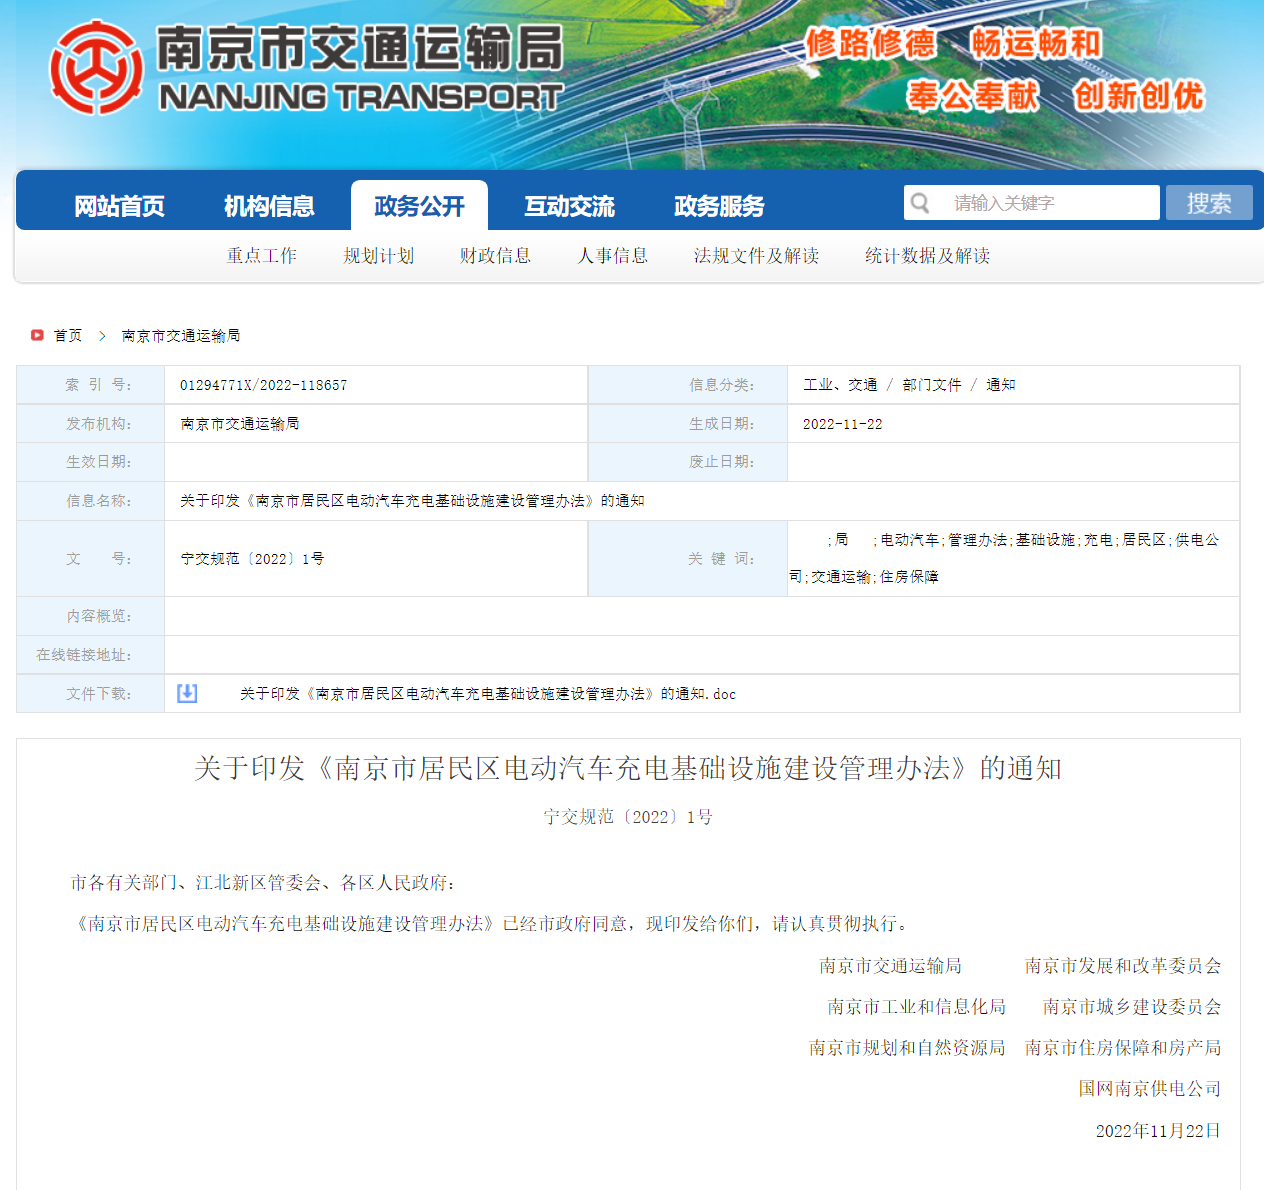Click the Nanjing Transport red logo emblem
This screenshot has width=1264, height=1190.
[96, 68]
